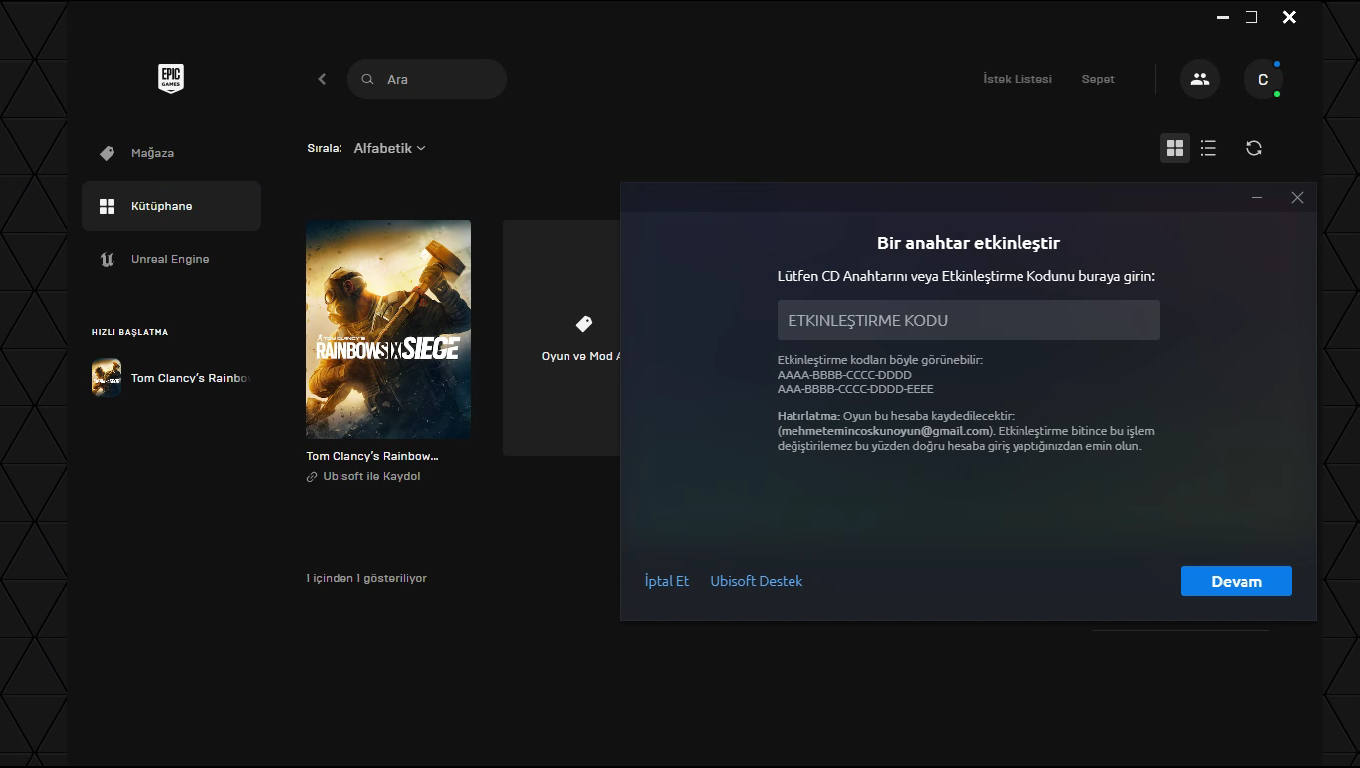
Task: Click the add game and mod tag icon
Action: pyautogui.click(x=584, y=324)
